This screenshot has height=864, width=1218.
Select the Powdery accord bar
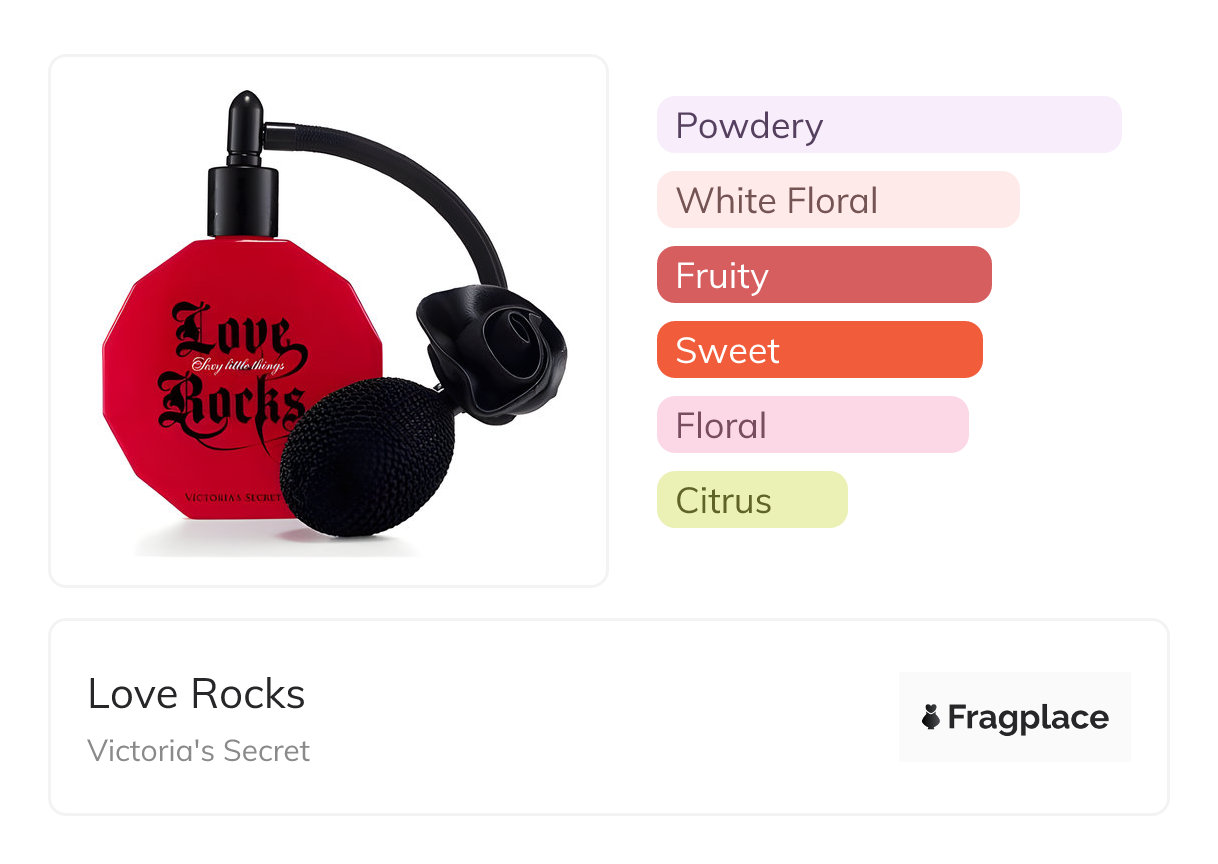tap(889, 125)
